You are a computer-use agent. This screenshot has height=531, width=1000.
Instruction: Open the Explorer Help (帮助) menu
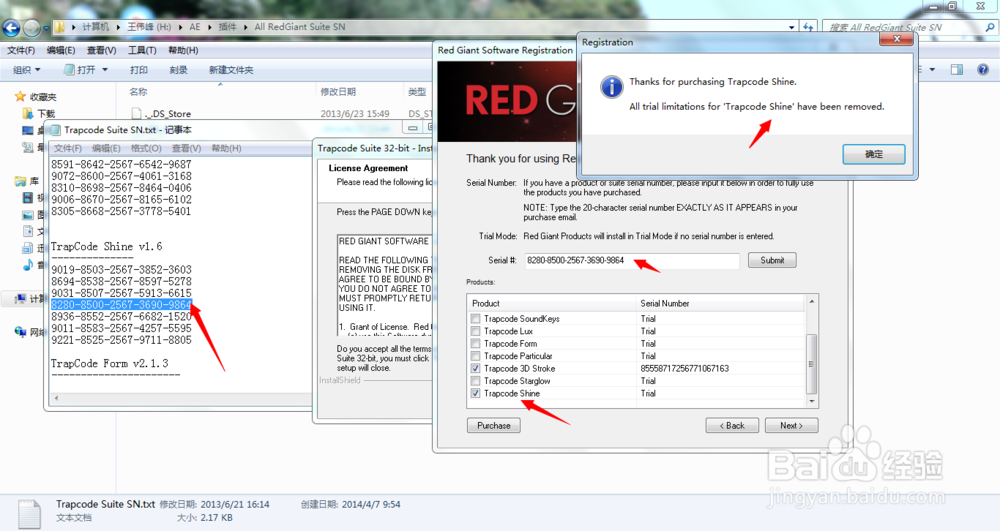click(x=183, y=50)
